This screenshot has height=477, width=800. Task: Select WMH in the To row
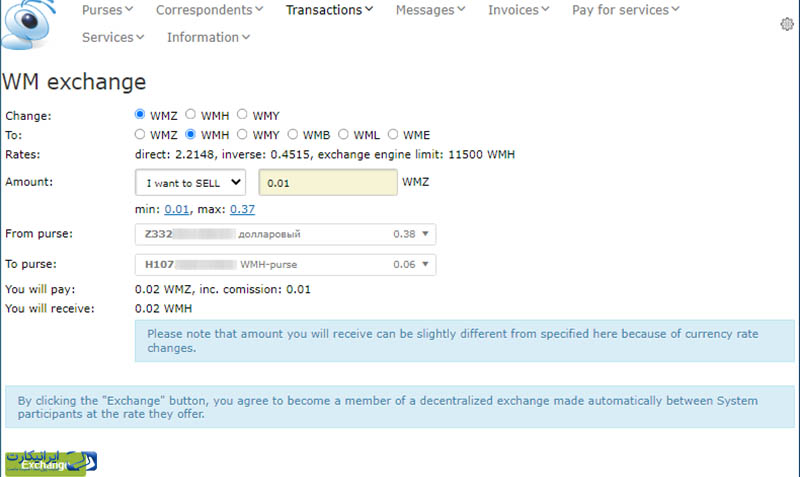(x=190, y=134)
